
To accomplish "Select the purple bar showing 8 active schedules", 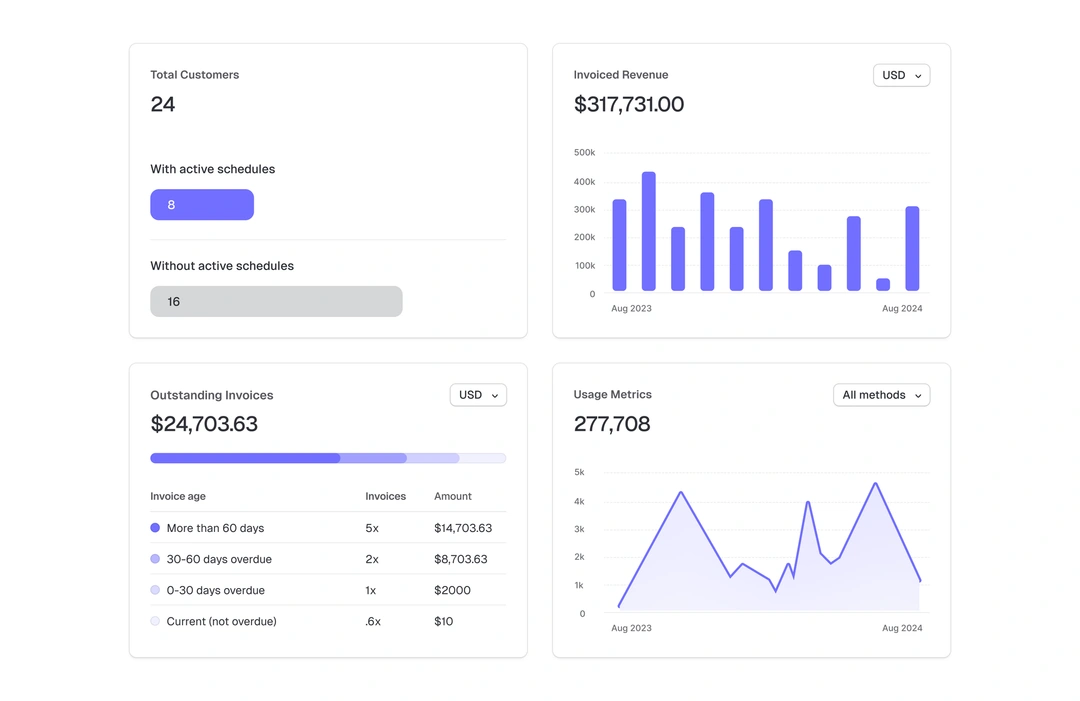I will (202, 205).
